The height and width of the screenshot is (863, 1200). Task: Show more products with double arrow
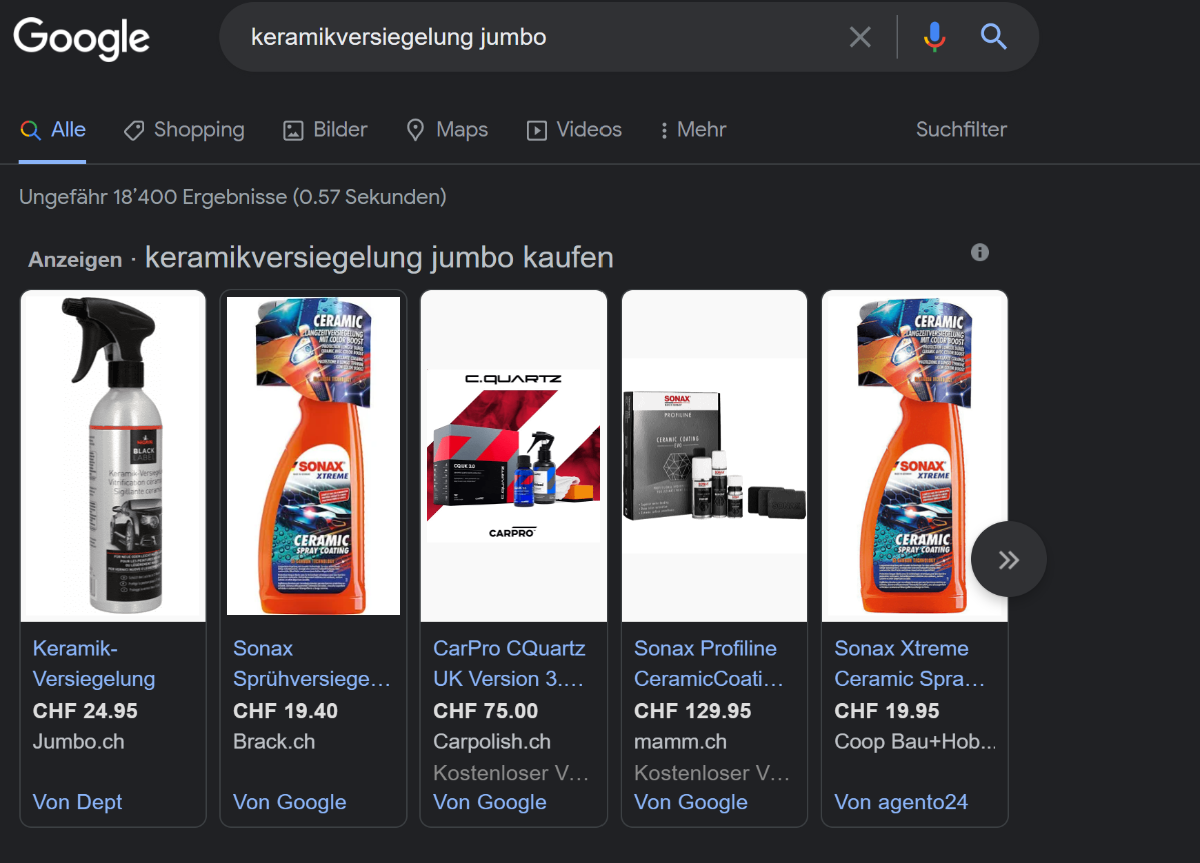(x=1008, y=560)
